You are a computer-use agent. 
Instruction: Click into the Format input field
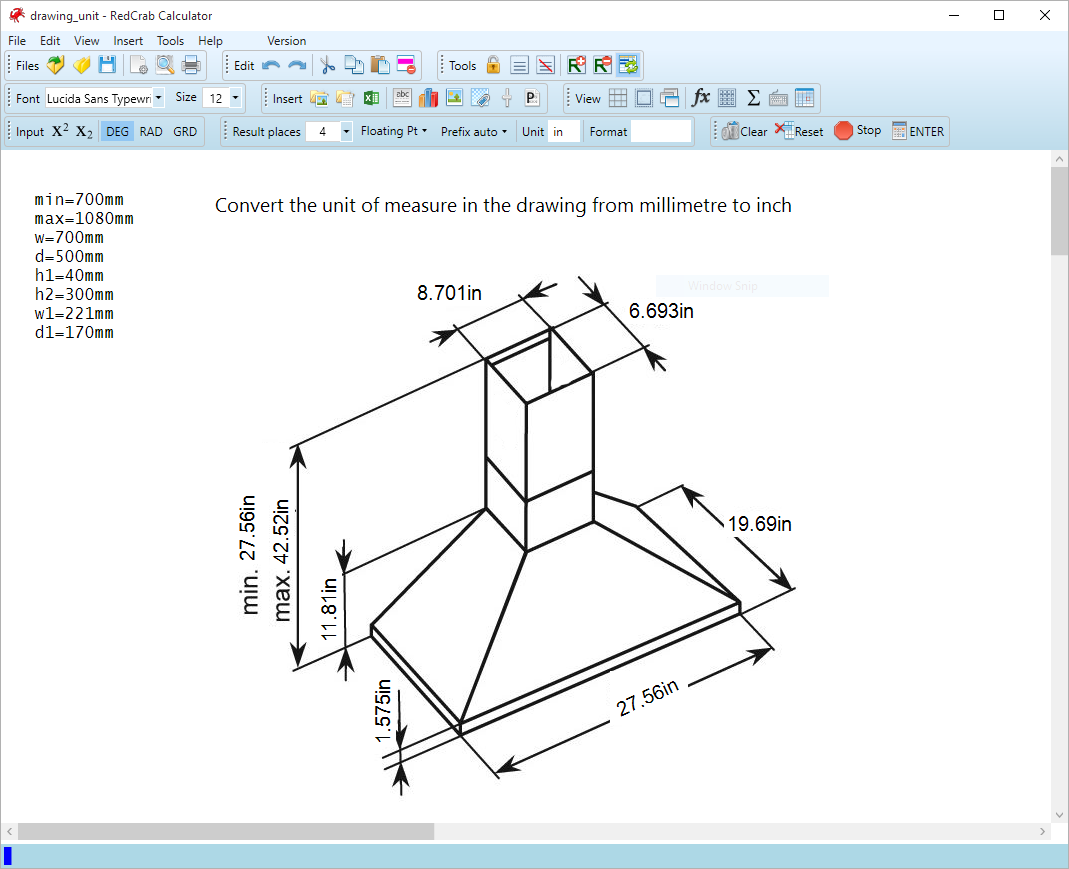point(661,131)
